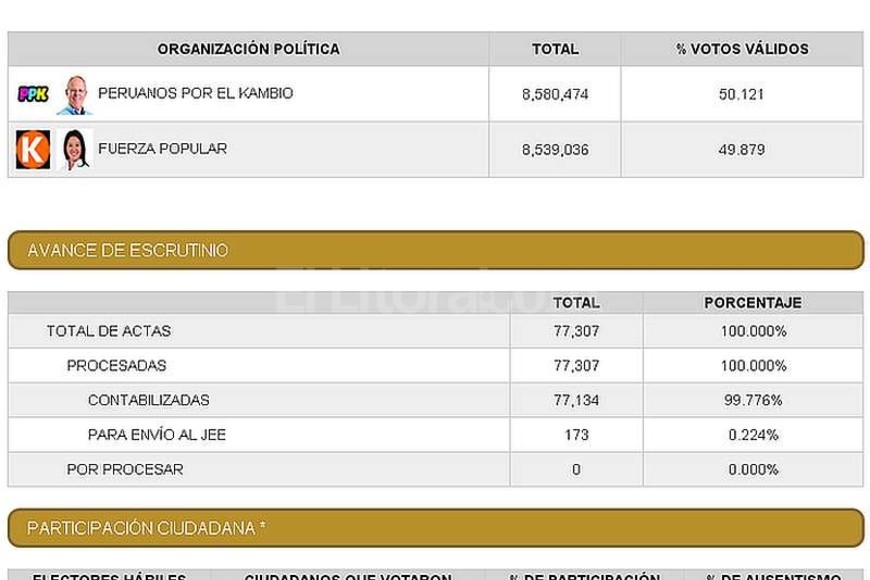The image size is (870, 580).
Task: Click the Fuerza Popular orange K logo
Action: pyautogui.click(x=32, y=150)
